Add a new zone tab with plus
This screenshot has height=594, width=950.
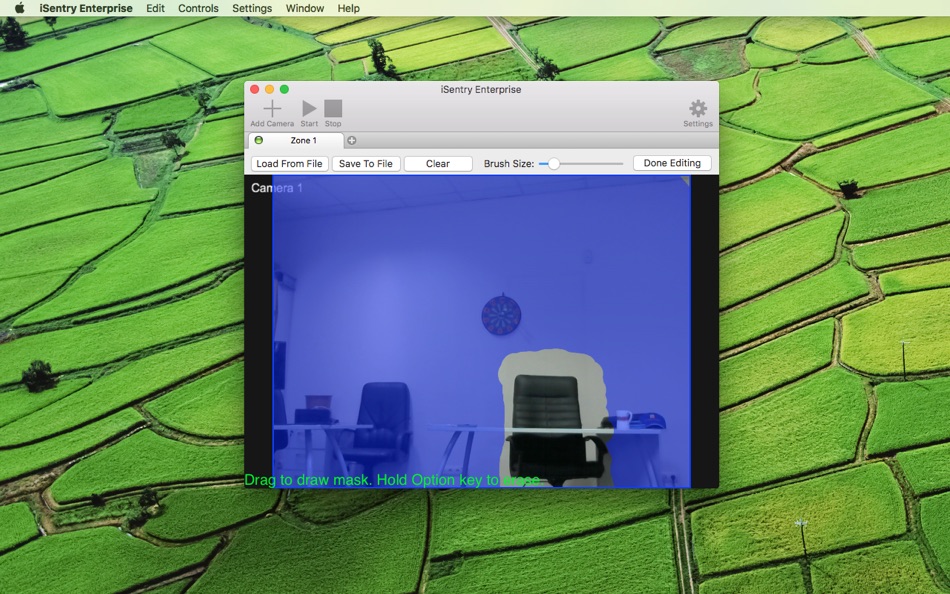351,141
